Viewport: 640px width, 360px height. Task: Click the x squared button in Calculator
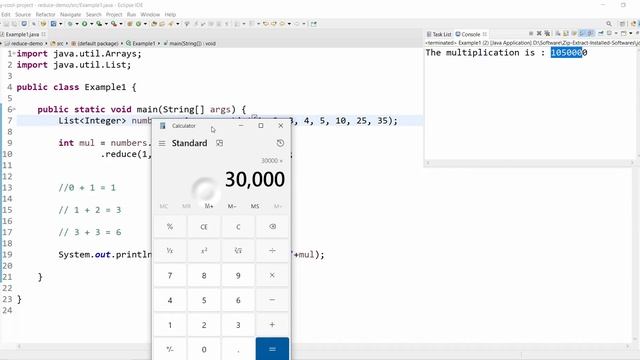(x=204, y=251)
